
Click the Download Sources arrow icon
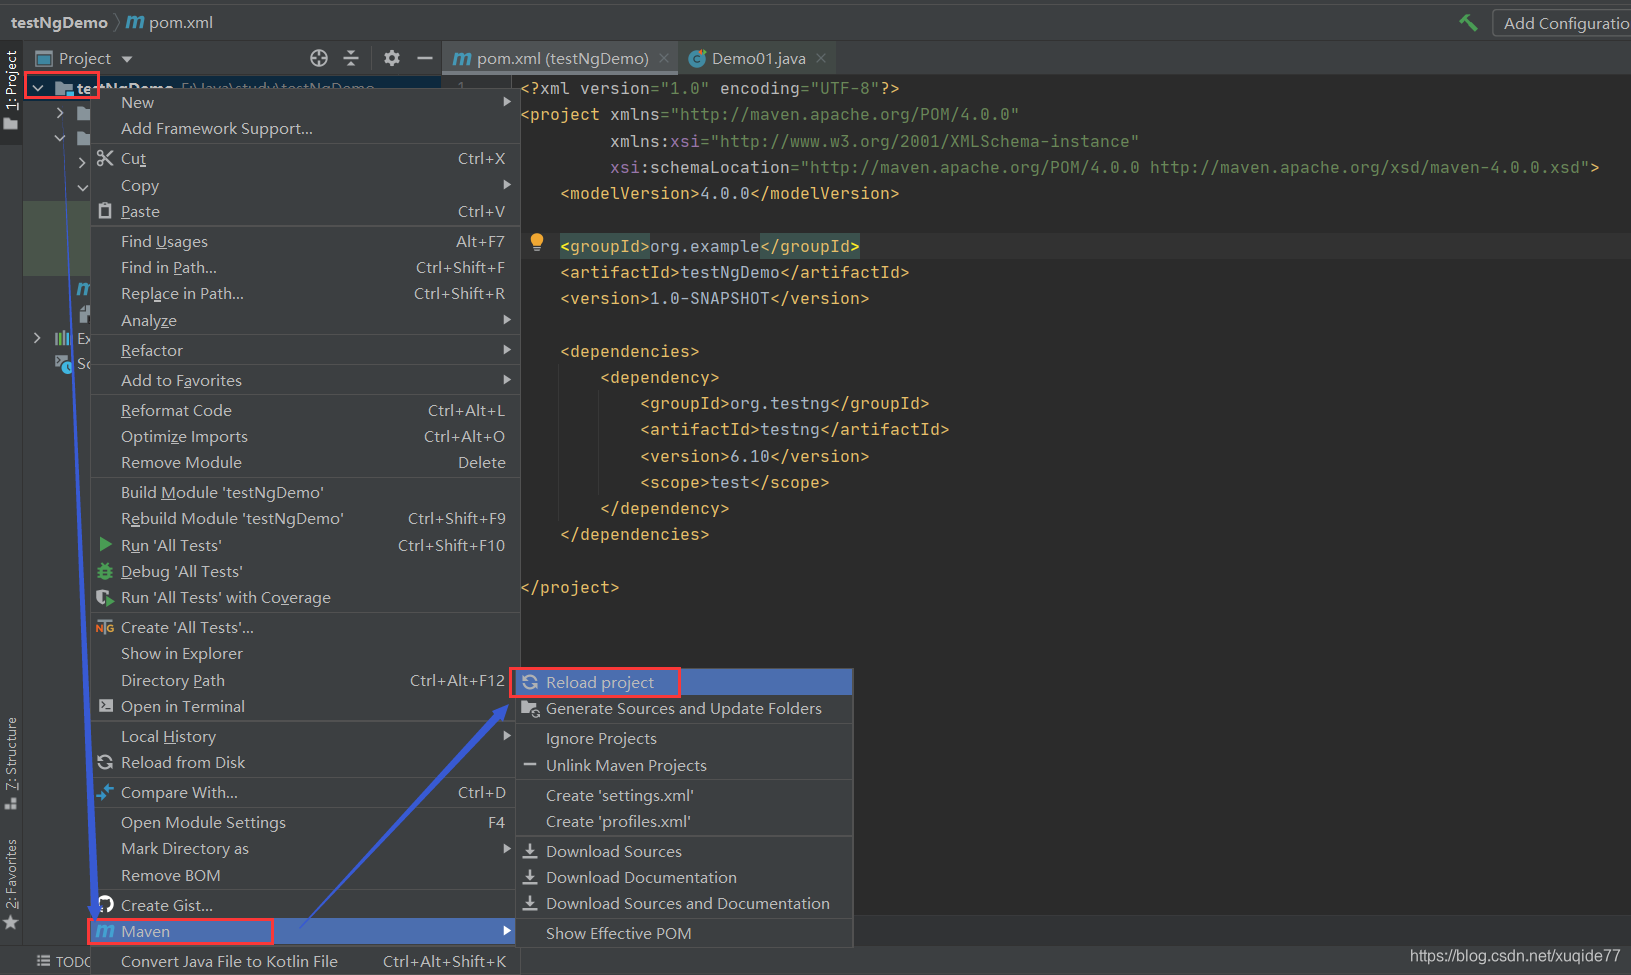click(530, 851)
